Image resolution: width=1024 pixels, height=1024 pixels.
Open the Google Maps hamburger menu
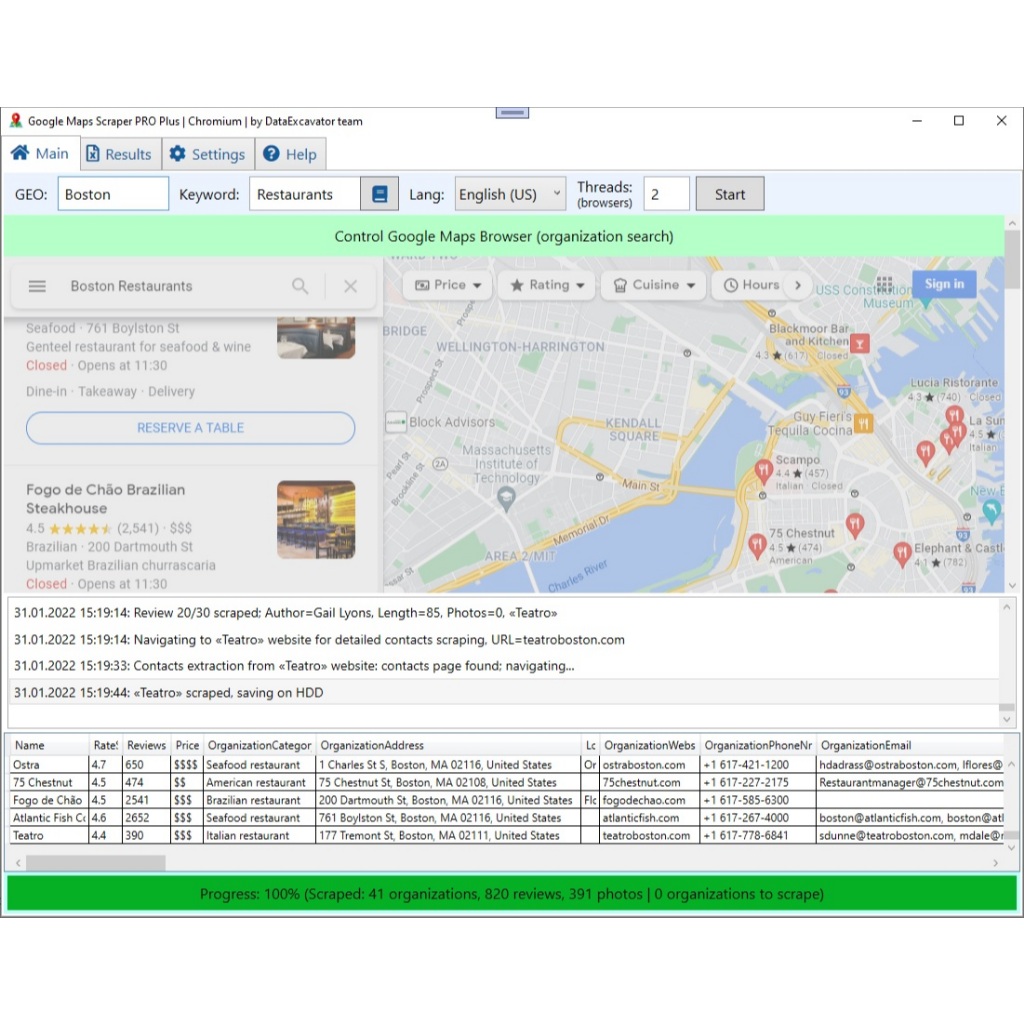tap(37, 286)
